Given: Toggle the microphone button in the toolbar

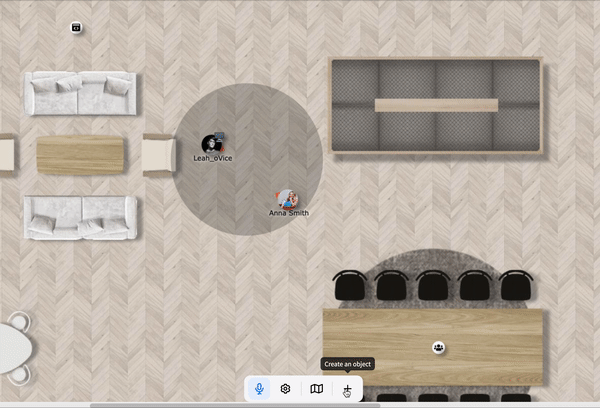Looking at the screenshot, I should pyautogui.click(x=259, y=389).
